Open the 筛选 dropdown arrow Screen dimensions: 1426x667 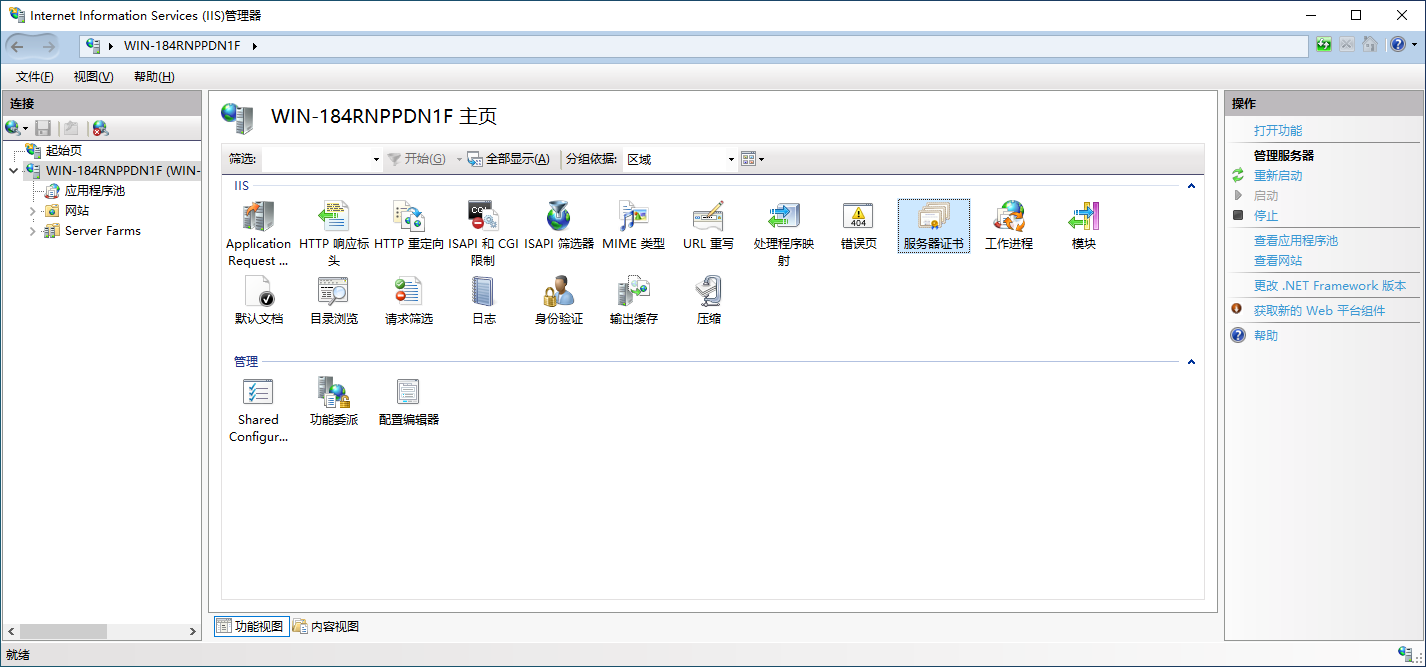click(376, 159)
